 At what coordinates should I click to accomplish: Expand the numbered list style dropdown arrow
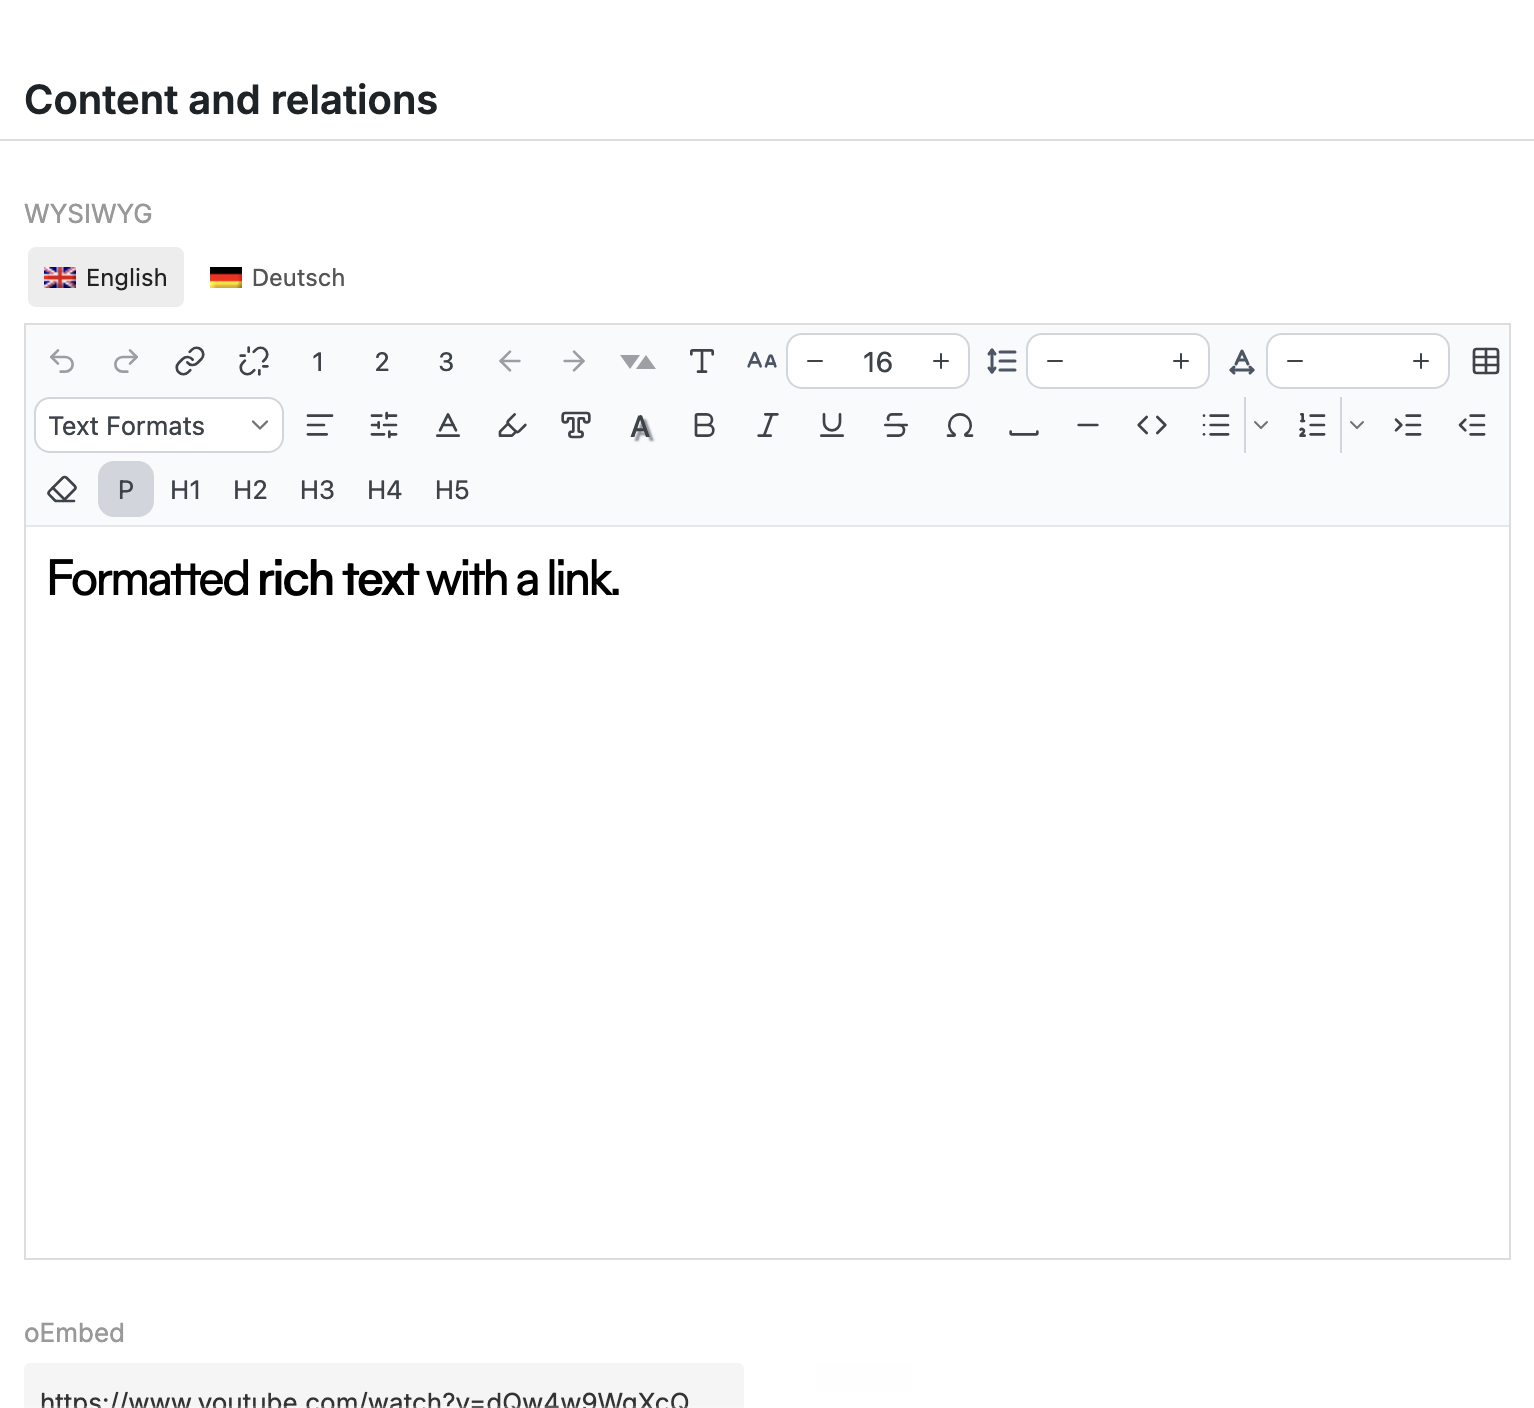point(1357,425)
